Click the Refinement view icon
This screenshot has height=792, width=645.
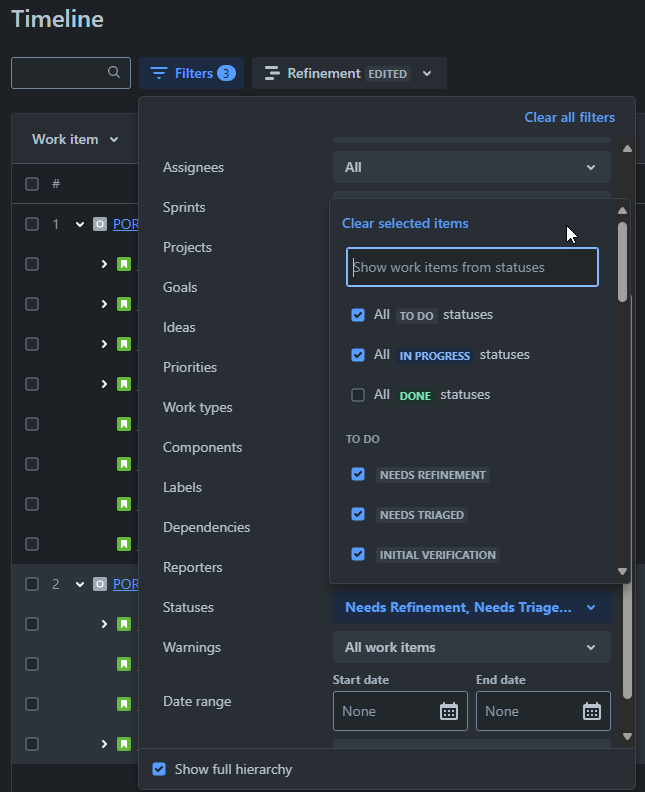coord(272,73)
